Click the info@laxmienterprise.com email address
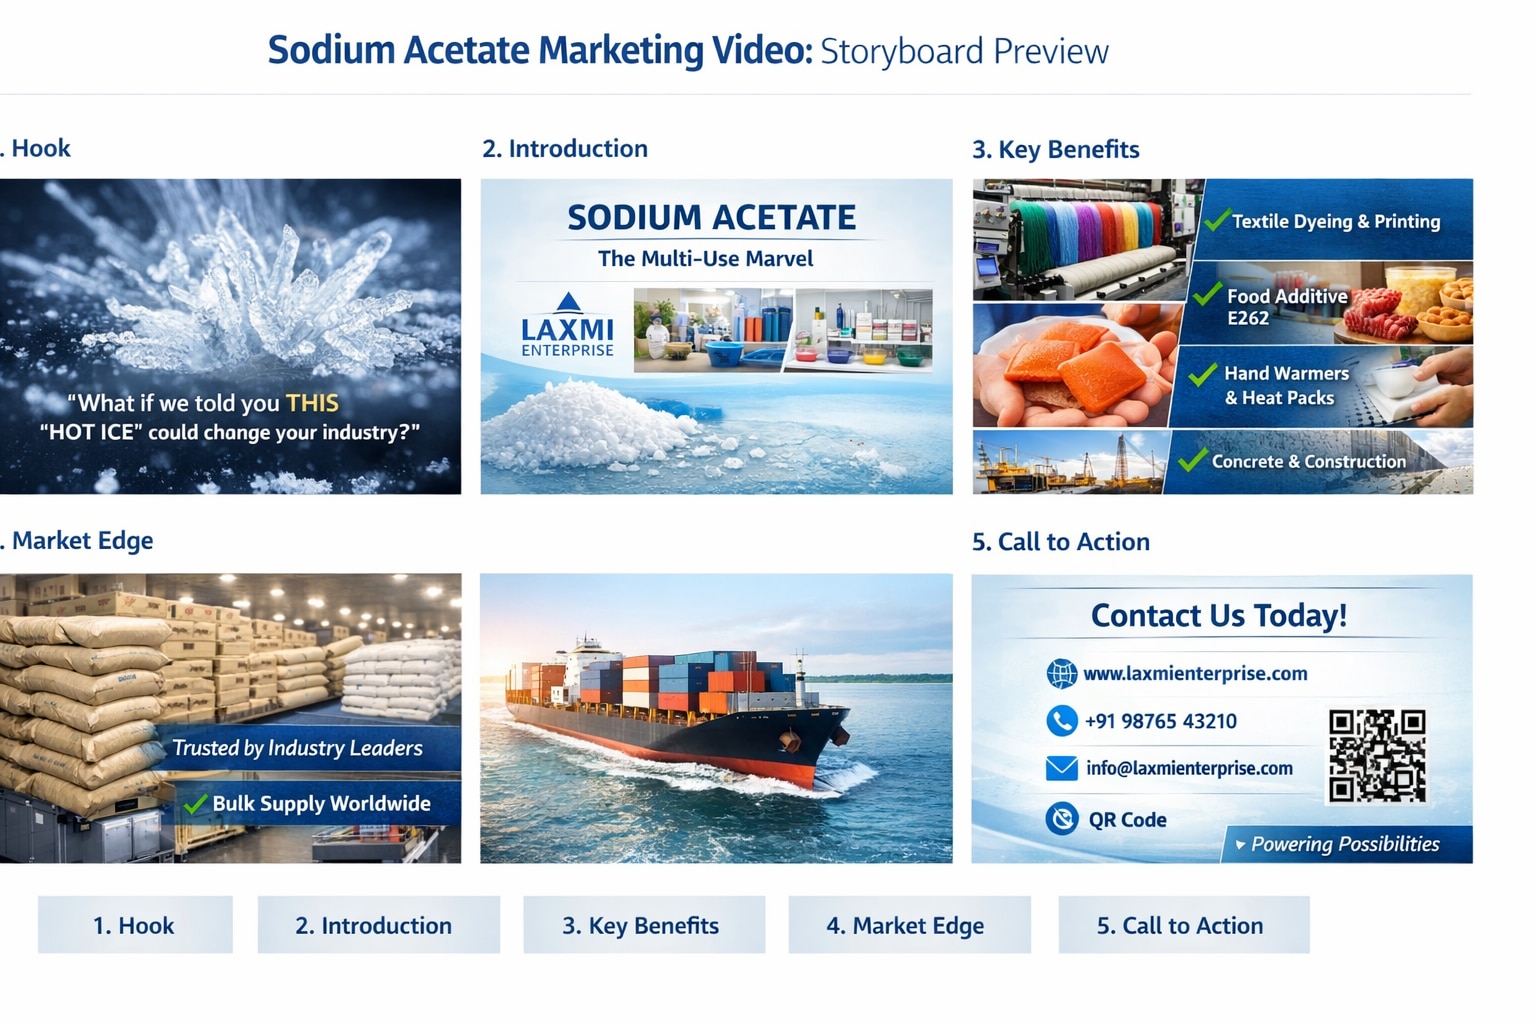 (1189, 768)
